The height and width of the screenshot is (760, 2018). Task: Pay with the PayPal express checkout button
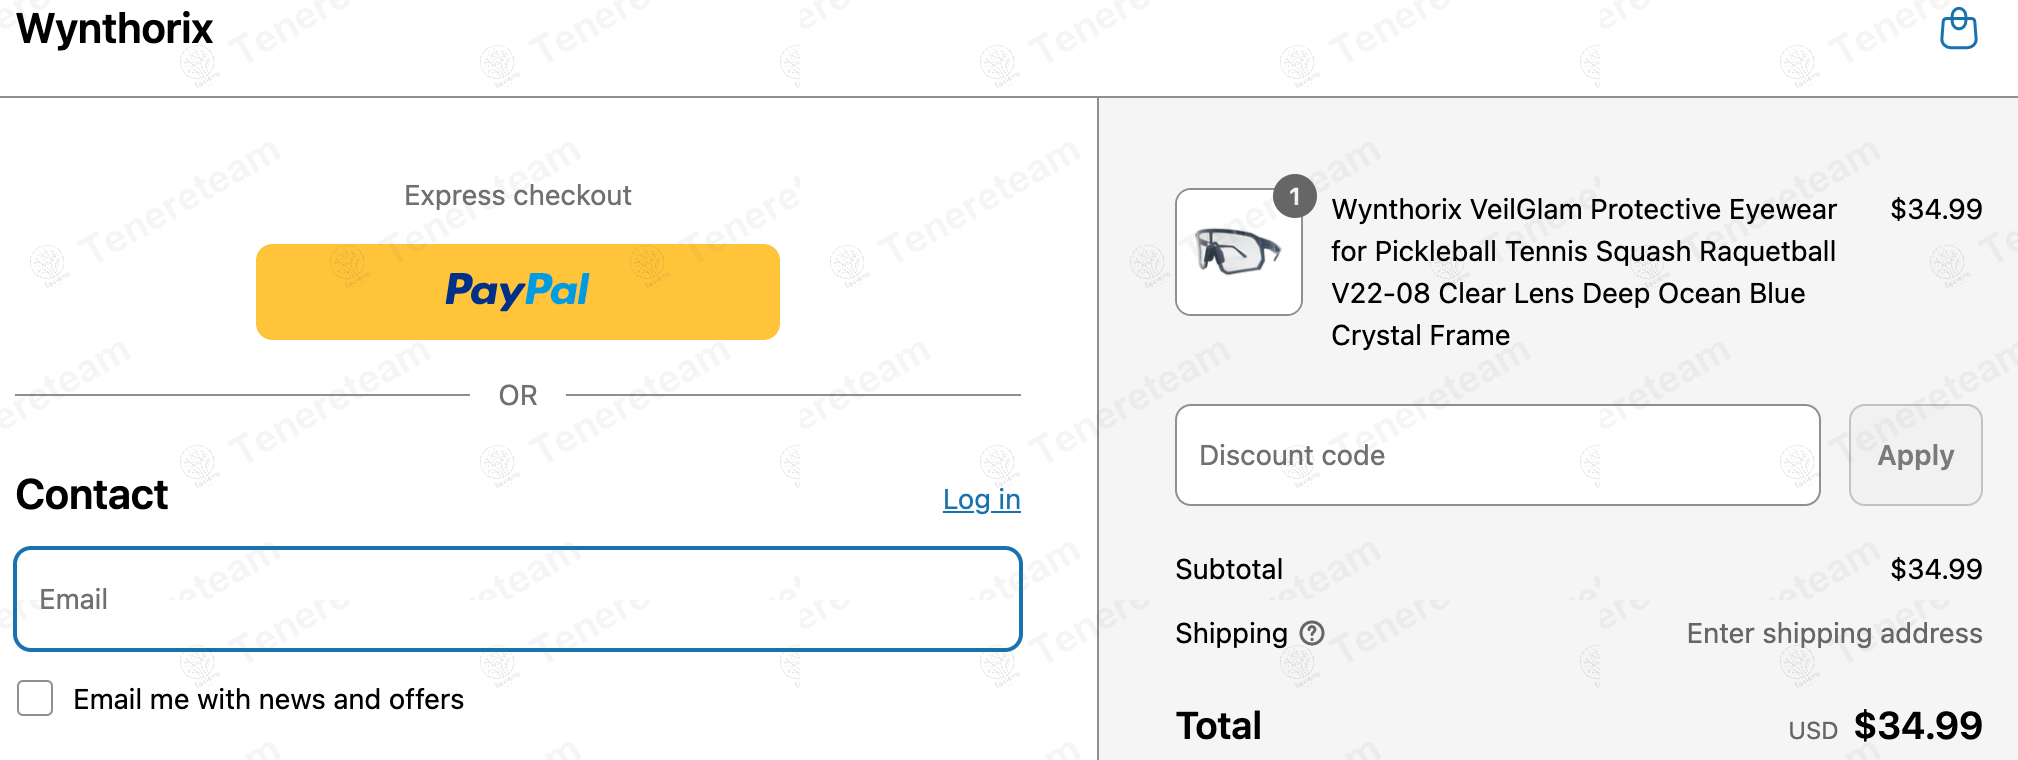(x=518, y=292)
